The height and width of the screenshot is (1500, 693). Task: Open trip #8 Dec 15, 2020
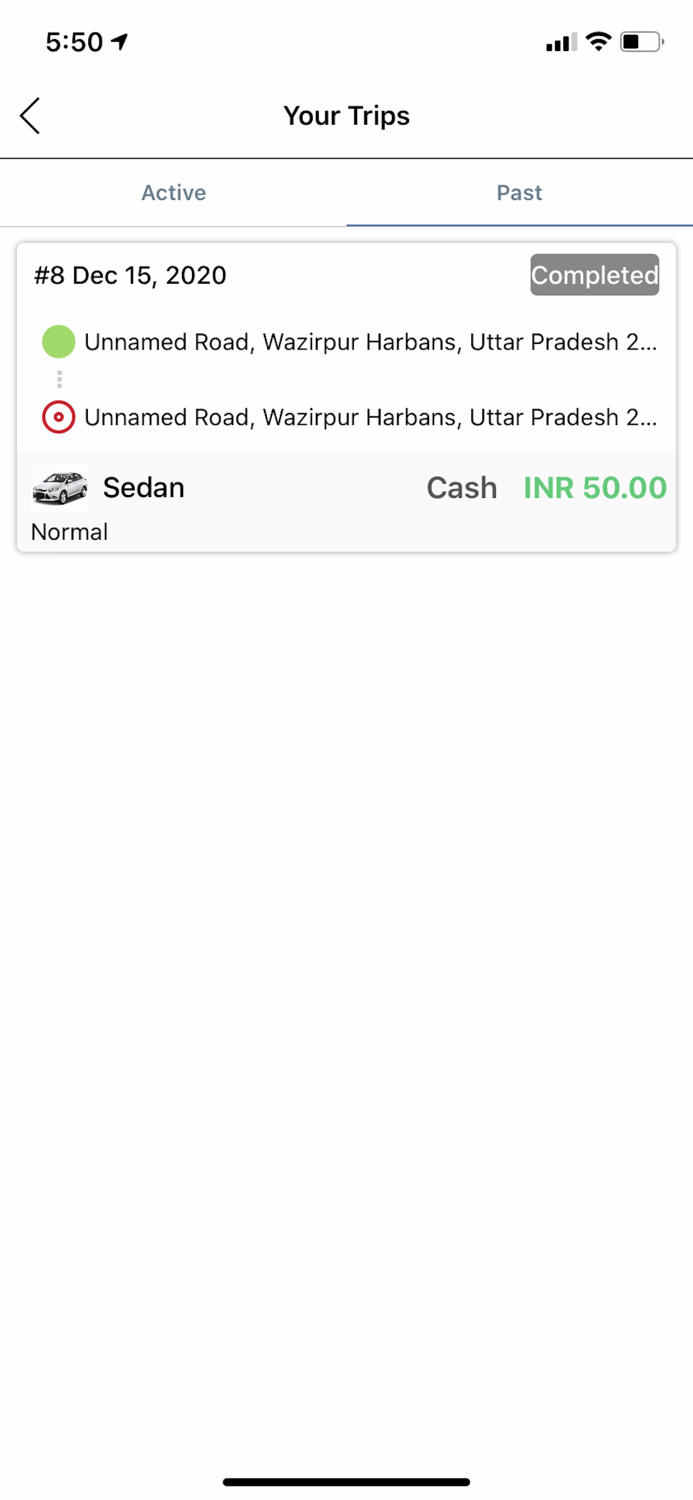(x=130, y=275)
